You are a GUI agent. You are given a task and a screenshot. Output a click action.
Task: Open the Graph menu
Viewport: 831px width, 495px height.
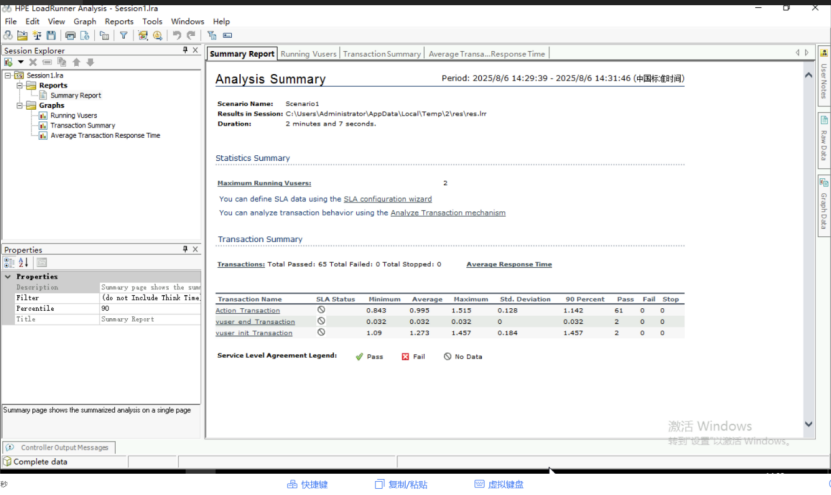pos(85,21)
